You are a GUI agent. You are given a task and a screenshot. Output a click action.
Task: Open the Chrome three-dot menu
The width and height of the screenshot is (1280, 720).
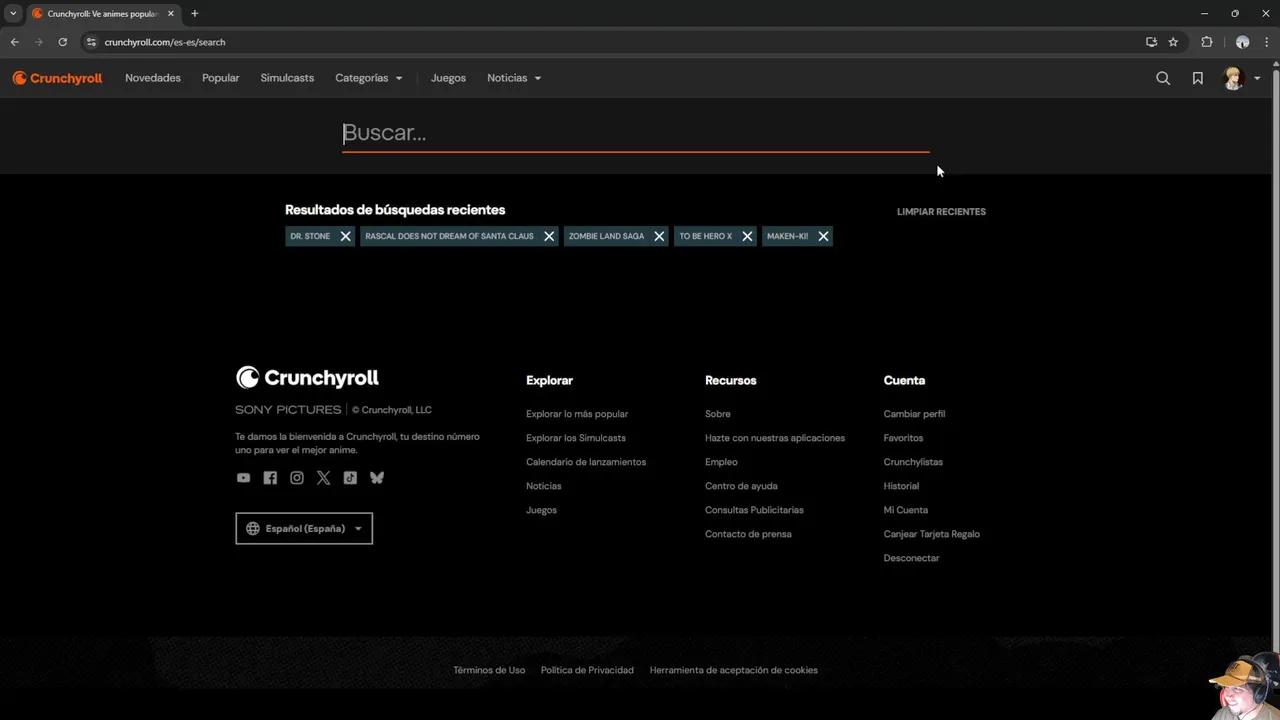click(x=1267, y=42)
